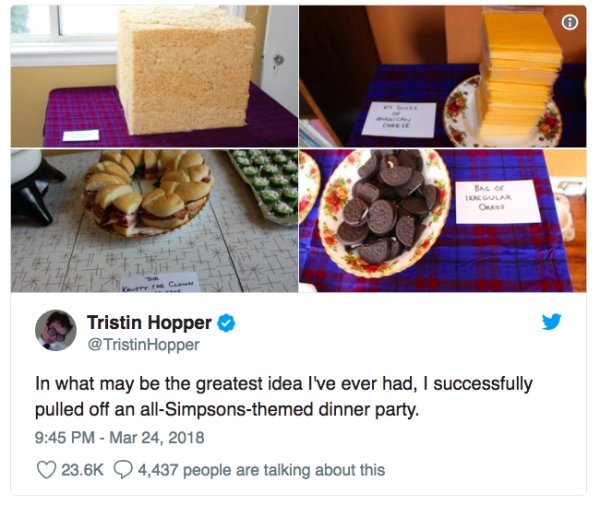This screenshot has height=505, width=600.
Task: Click the Tristin Hopper display name
Action: (149, 323)
